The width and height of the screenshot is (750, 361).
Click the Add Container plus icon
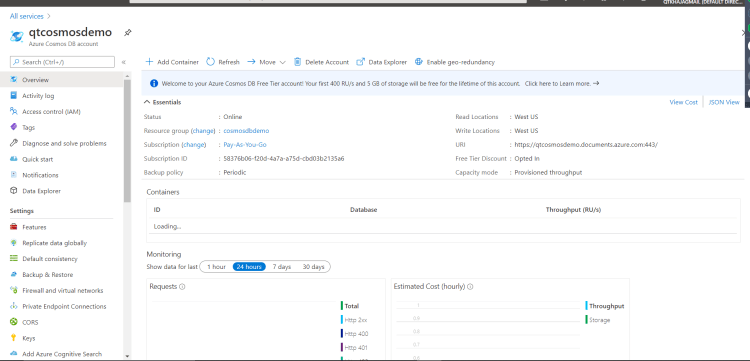click(x=149, y=62)
